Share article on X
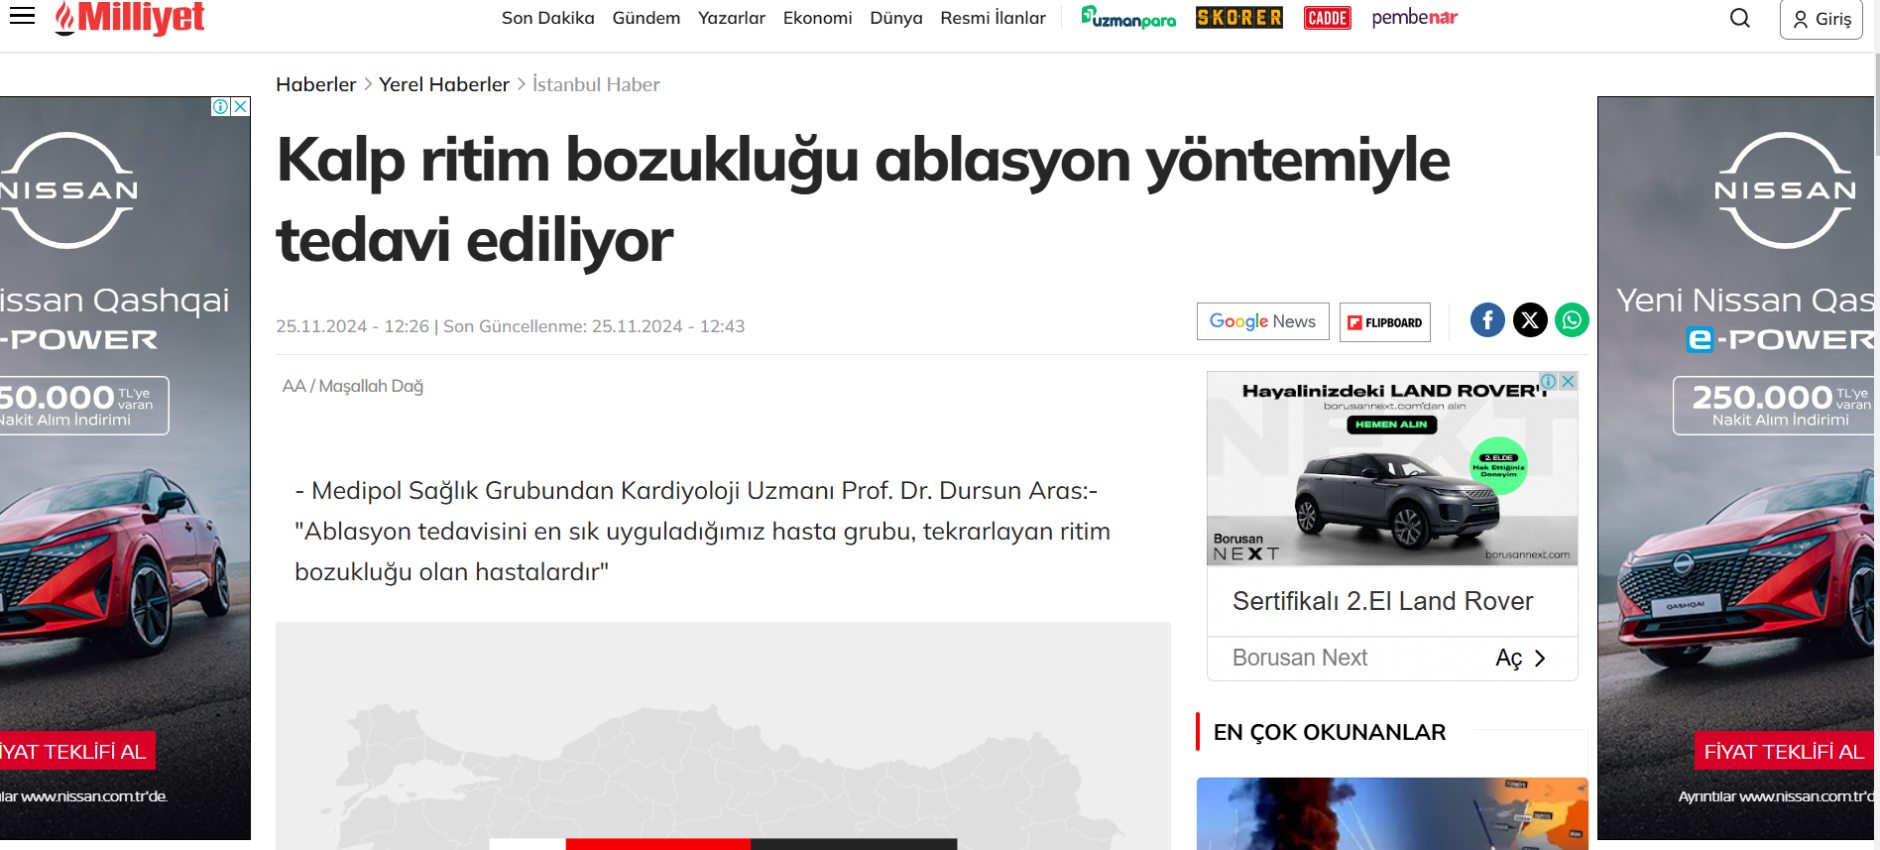 (1530, 320)
